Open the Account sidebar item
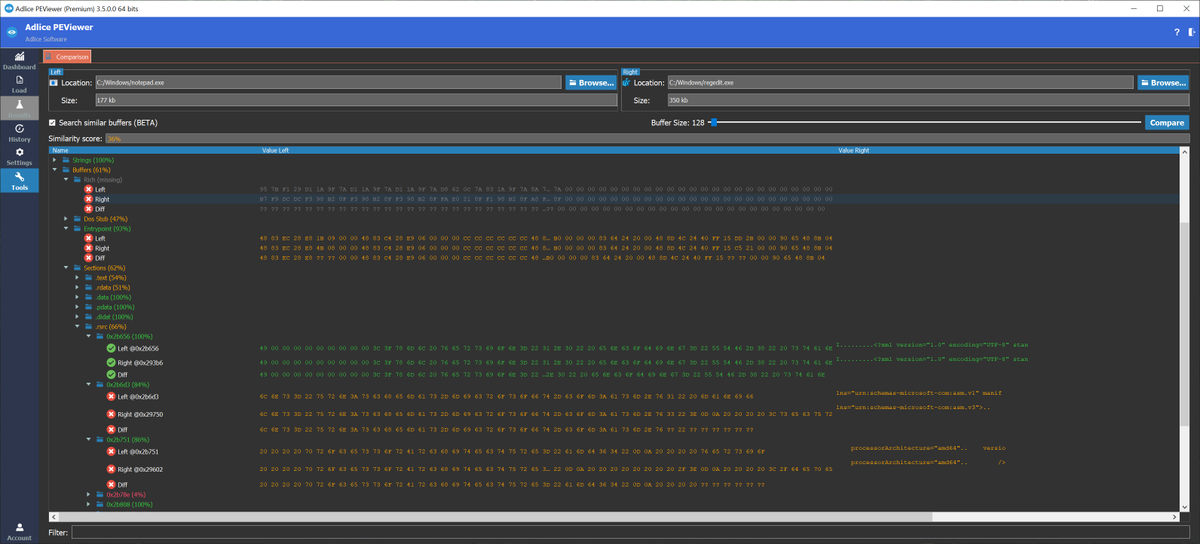Image resolution: width=1200 pixels, height=544 pixels. [x=19, y=531]
